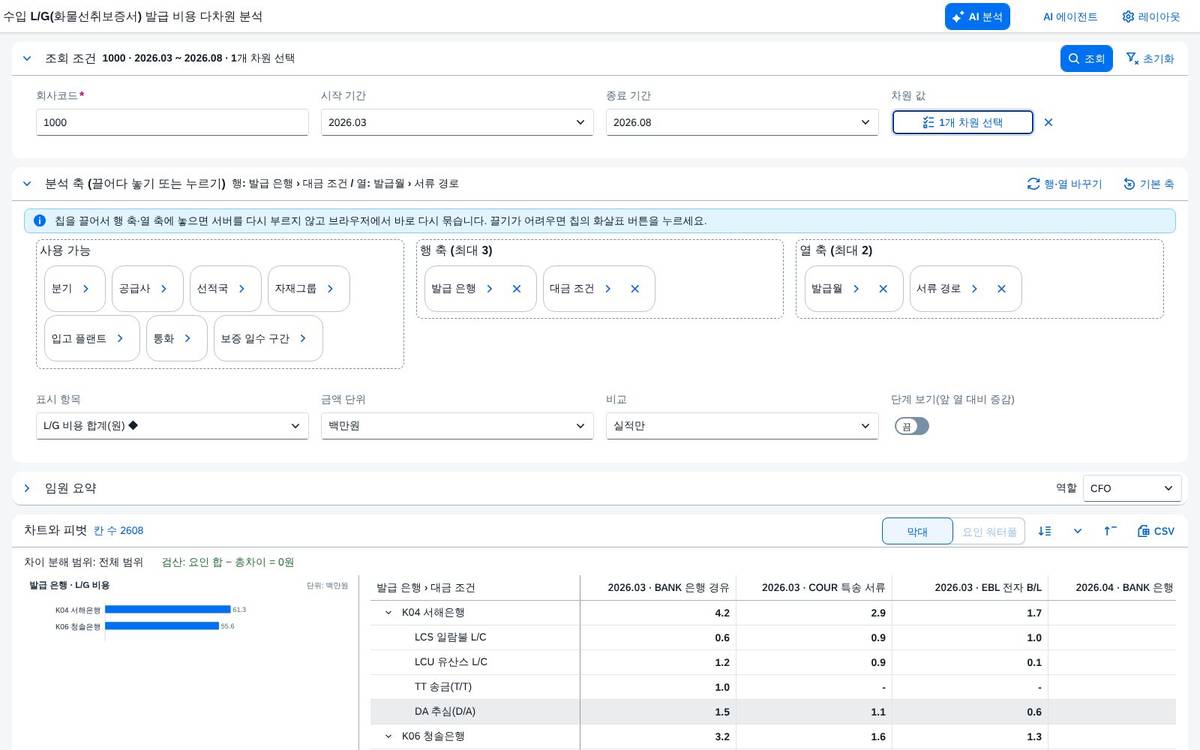The width and height of the screenshot is (1200, 750).
Task: Click the arrow on the 보증 일수 구간 chip
Action: [303, 338]
